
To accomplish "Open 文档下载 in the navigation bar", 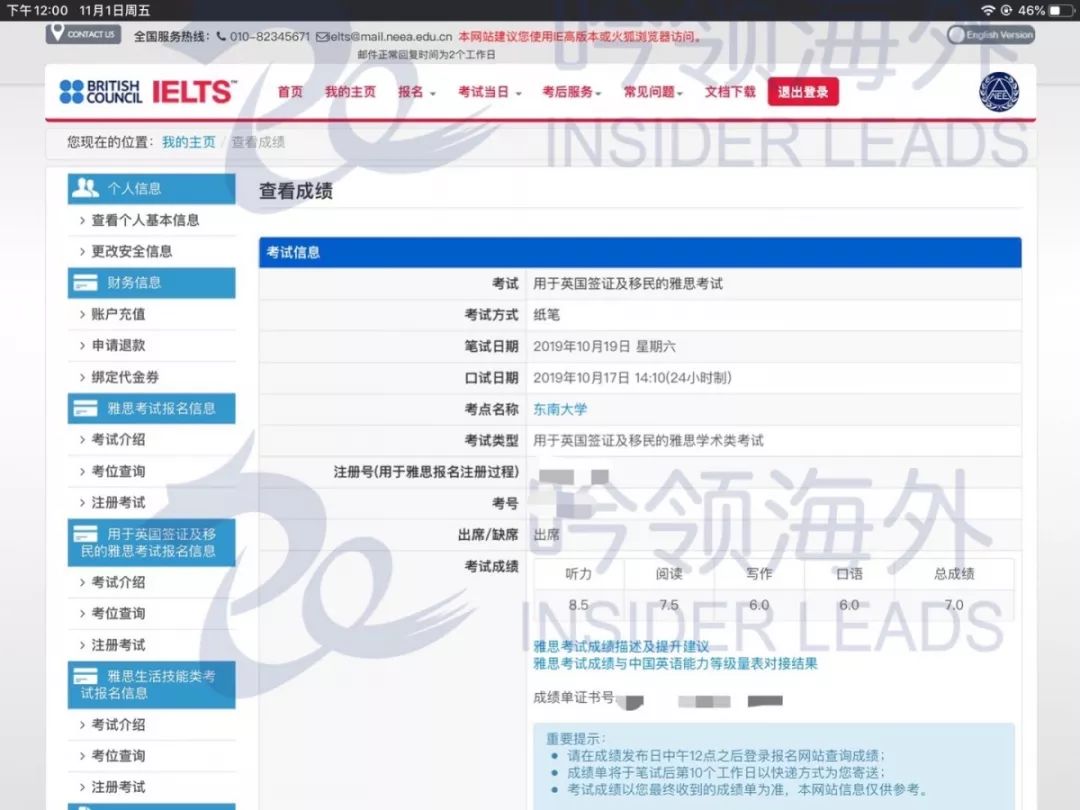I will click(x=730, y=92).
